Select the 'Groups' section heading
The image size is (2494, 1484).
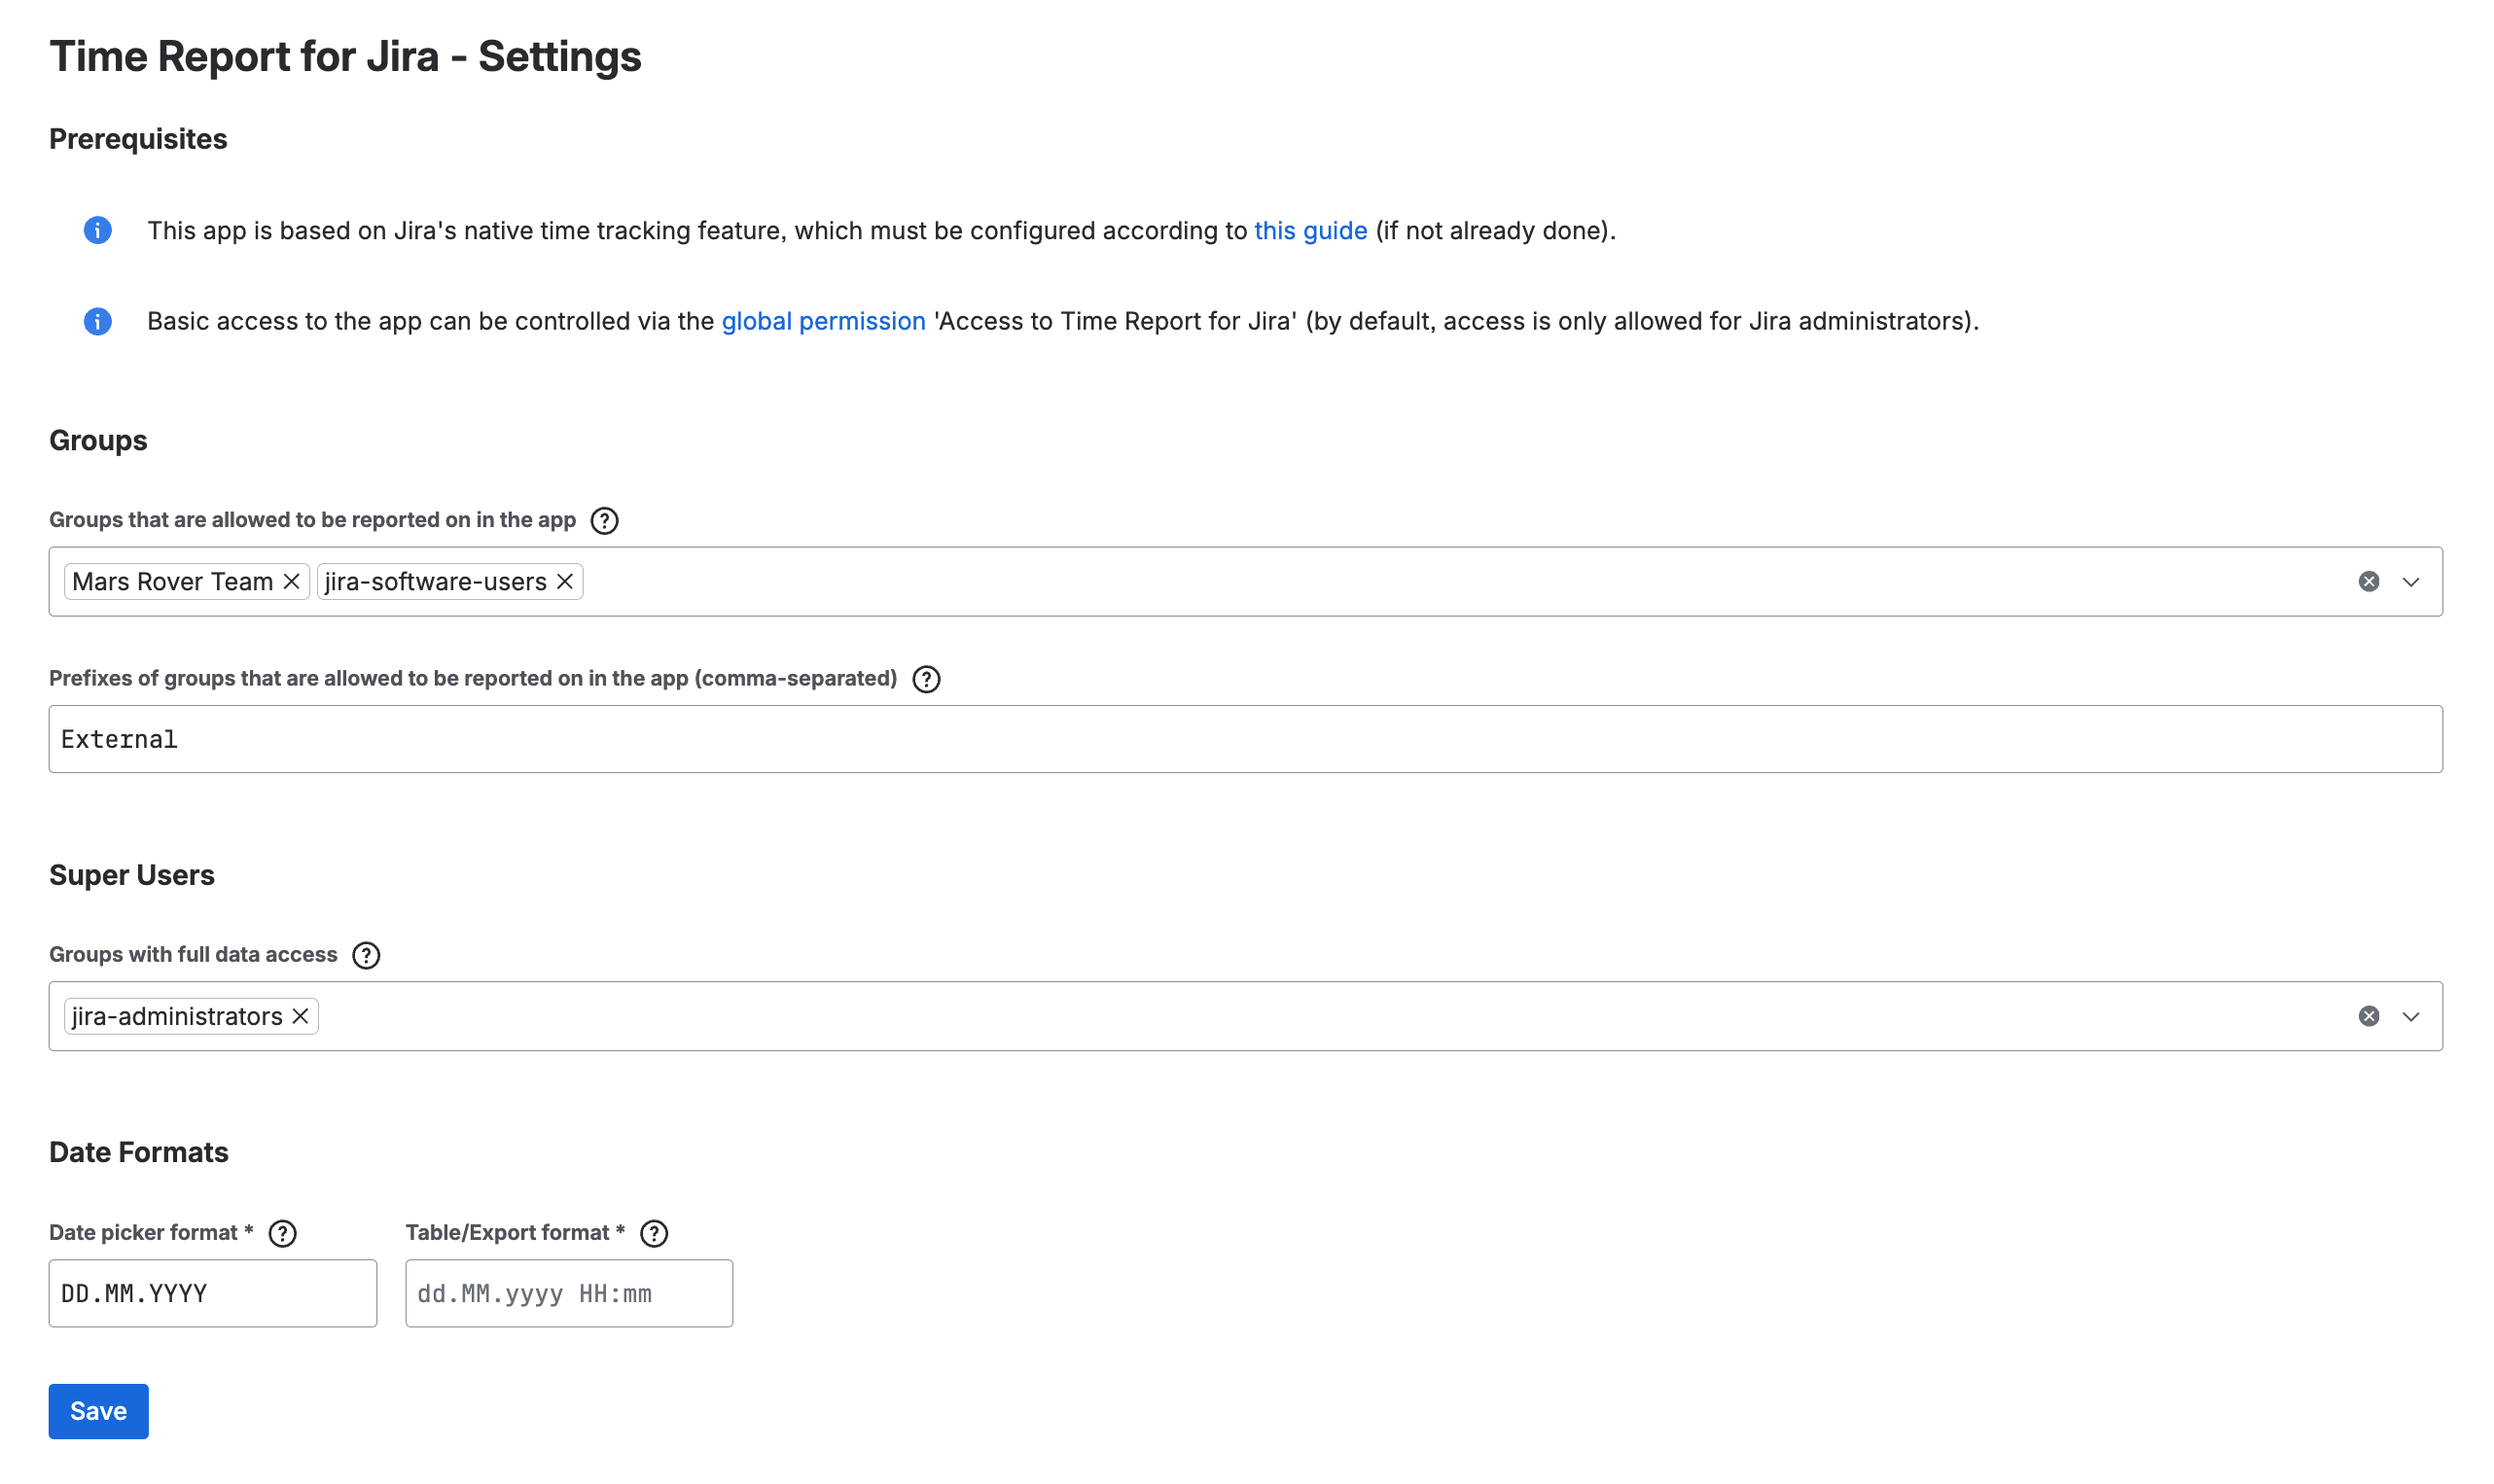(97, 440)
